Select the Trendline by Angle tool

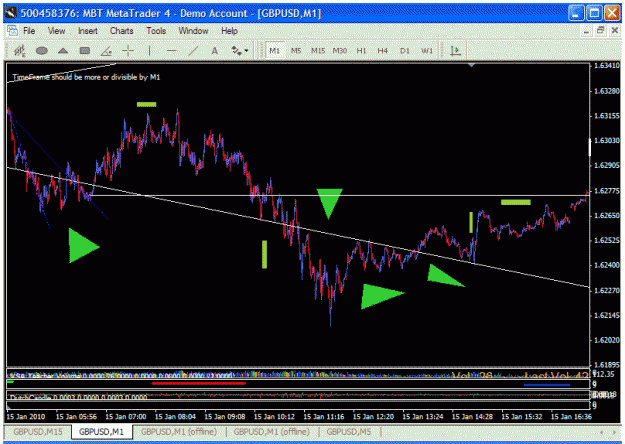pyautogui.click(x=106, y=51)
